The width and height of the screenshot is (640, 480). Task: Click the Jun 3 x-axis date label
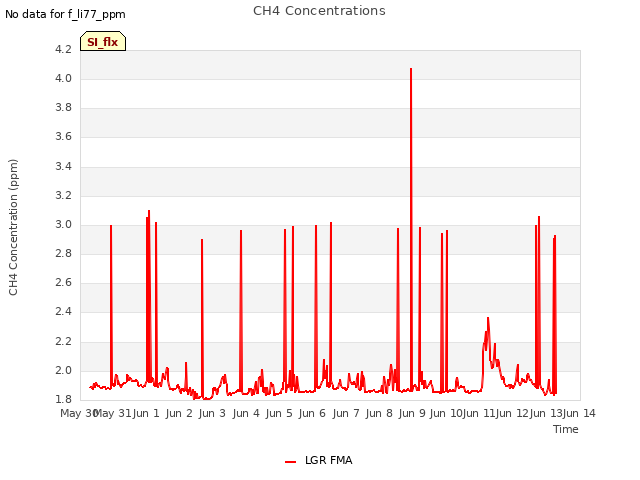pyautogui.click(x=212, y=413)
